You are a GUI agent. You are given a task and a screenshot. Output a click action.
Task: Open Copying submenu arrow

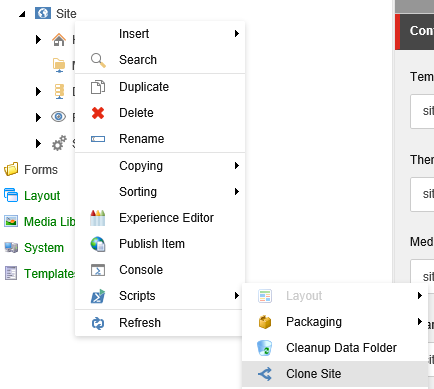coord(237,165)
